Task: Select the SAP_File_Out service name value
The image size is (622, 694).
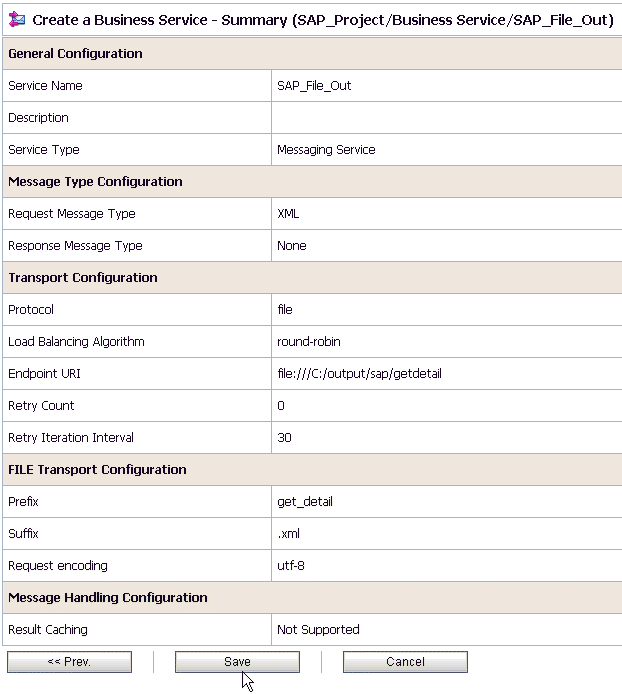Action: (x=314, y=86)
